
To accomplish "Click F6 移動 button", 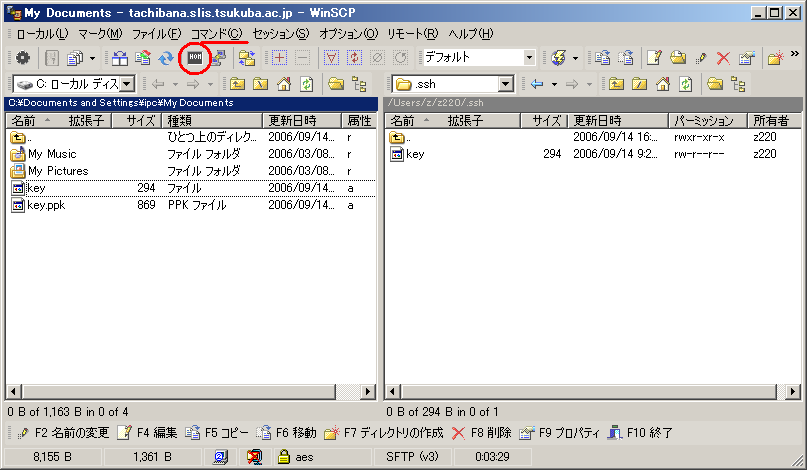I will point(286,433).
